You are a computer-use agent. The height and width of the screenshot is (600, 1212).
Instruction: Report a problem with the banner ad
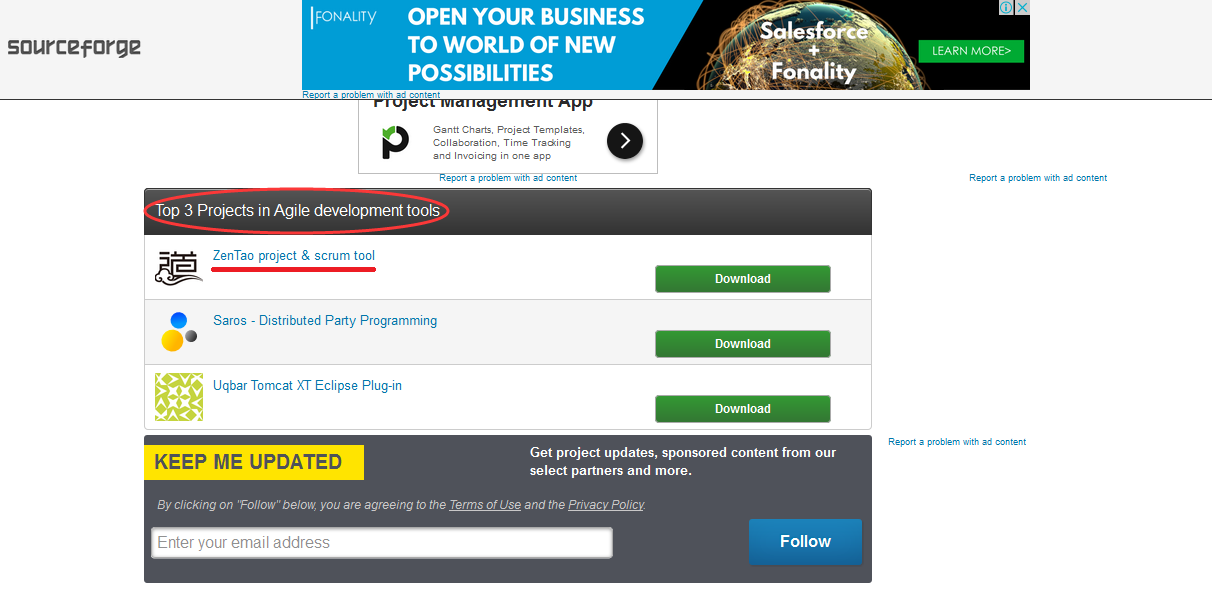(371, 95)
